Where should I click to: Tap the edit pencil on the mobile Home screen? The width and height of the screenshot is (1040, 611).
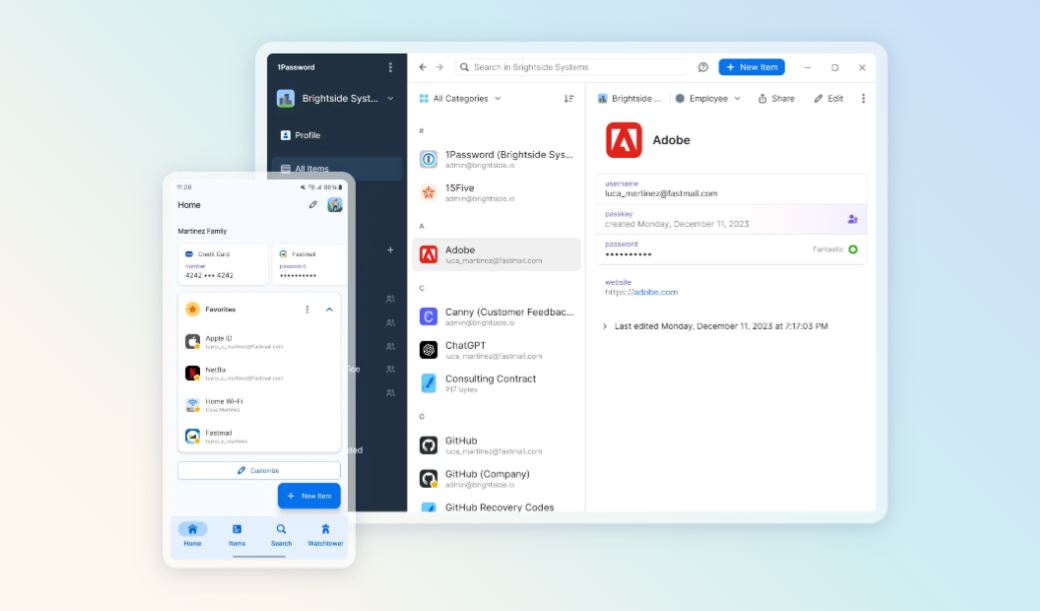click(x=311, y=204)
